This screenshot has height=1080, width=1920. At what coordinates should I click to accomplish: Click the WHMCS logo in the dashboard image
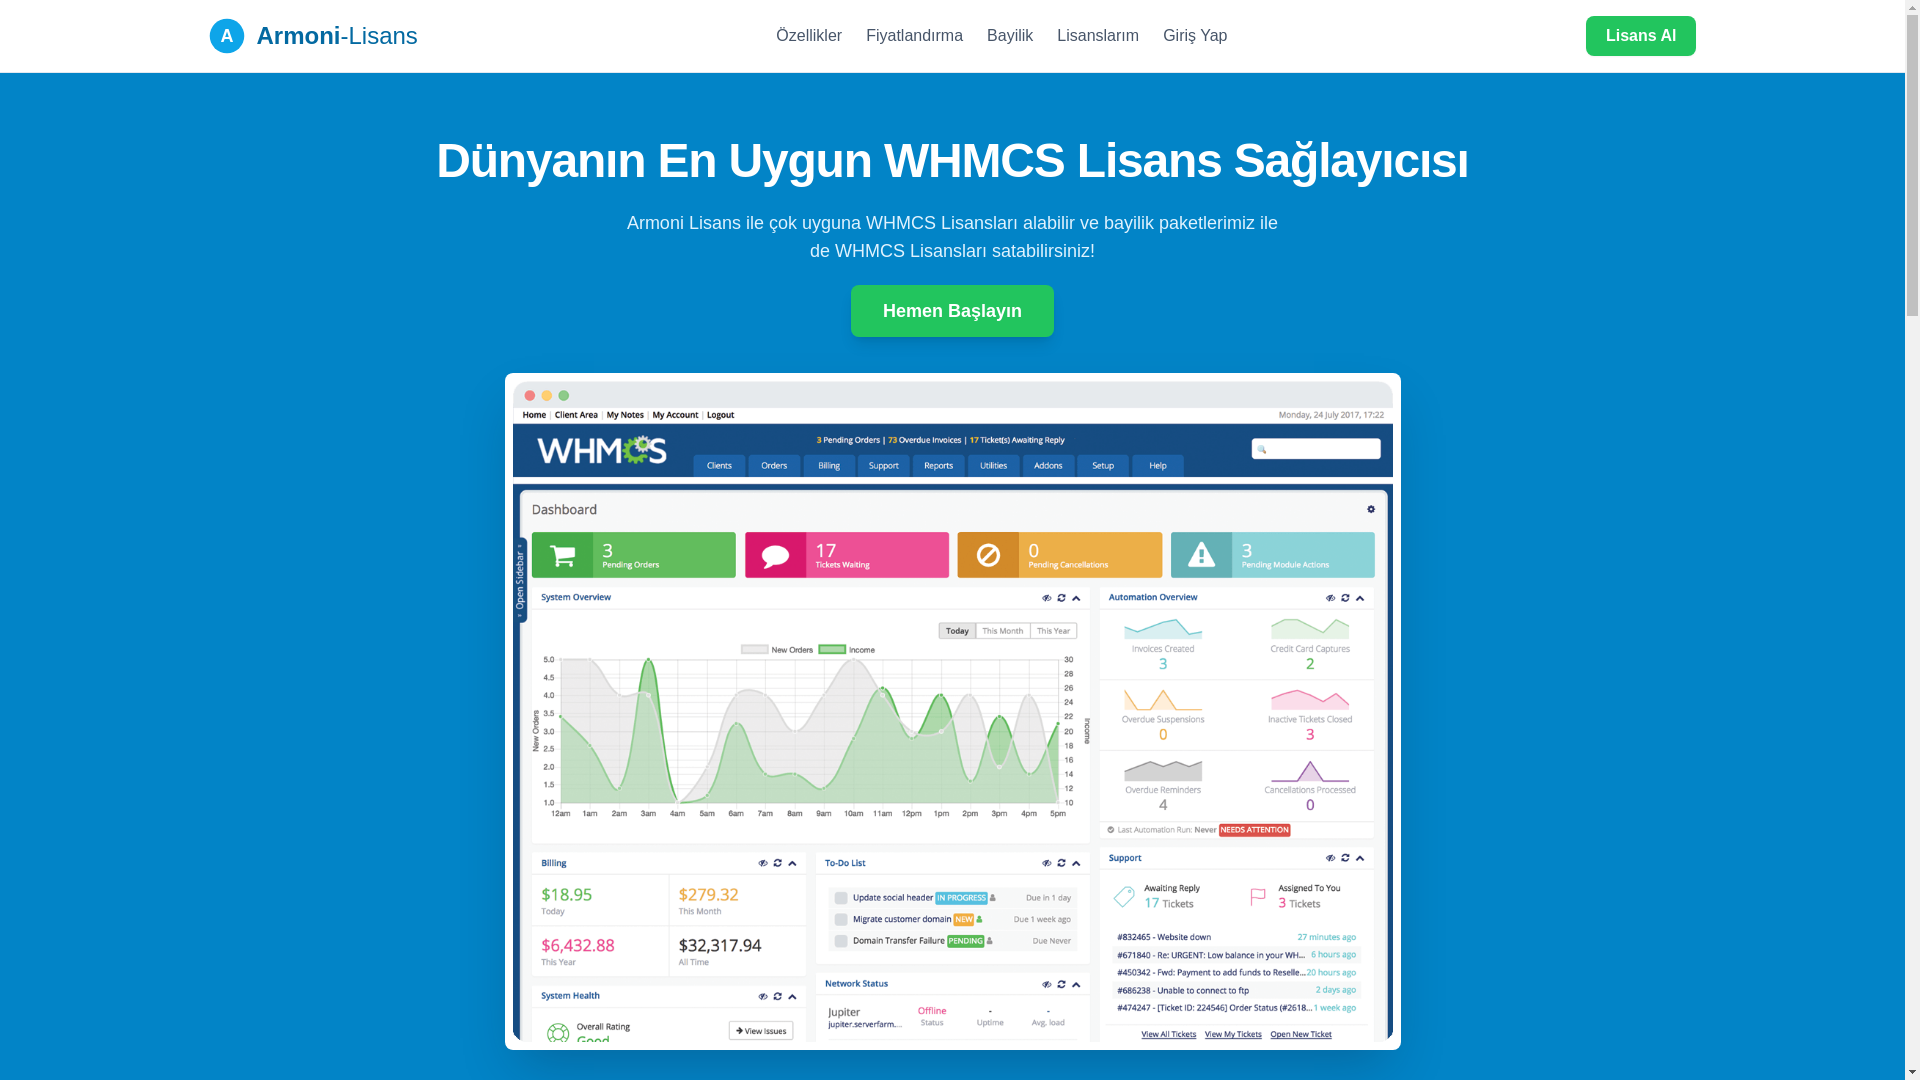601,450
